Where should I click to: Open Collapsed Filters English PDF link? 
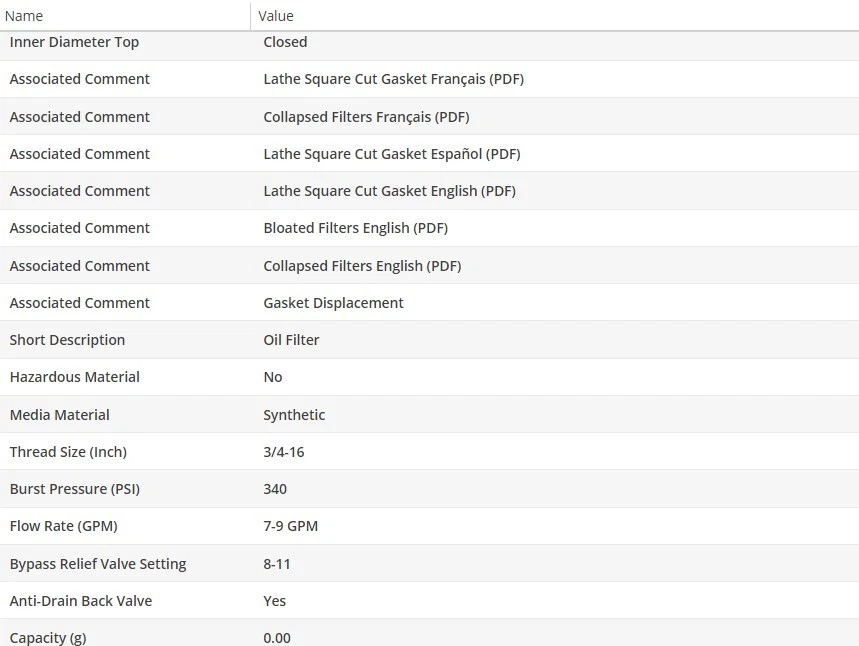pos(362,266)
